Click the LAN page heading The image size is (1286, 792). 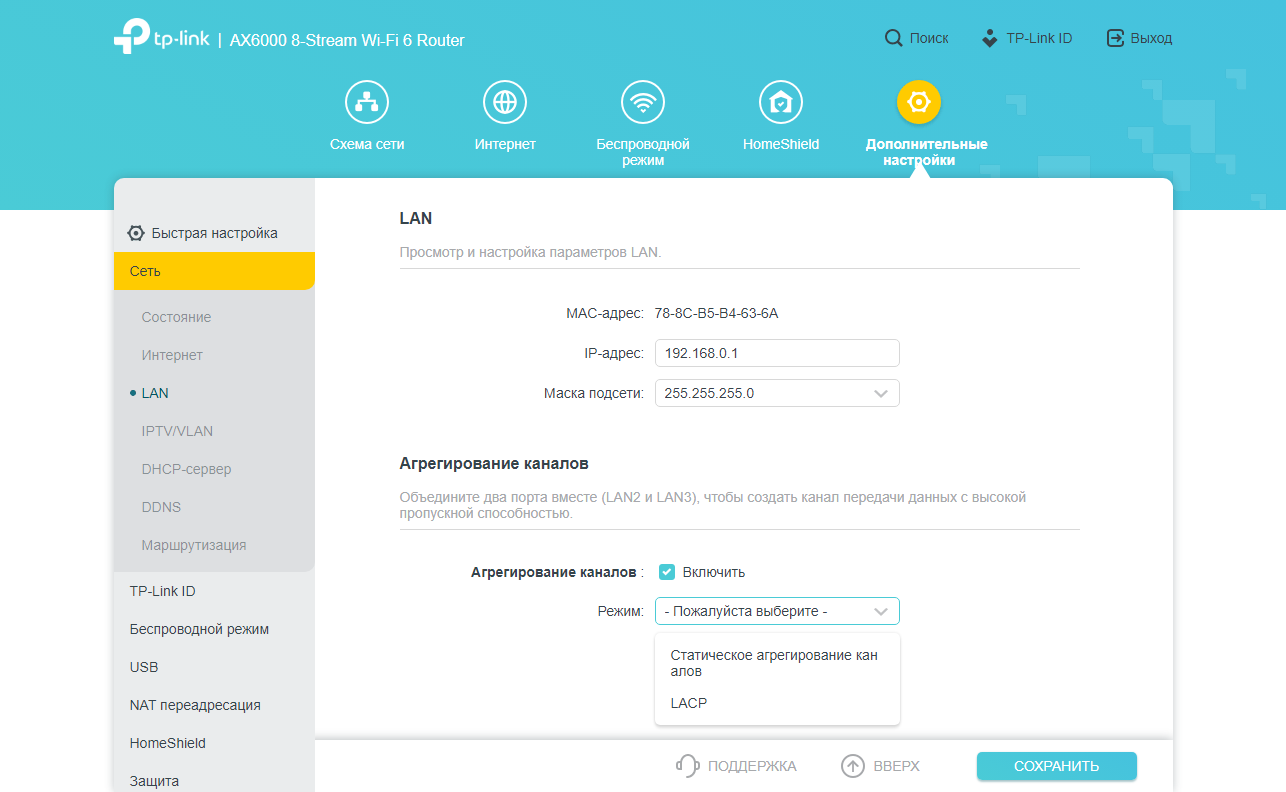416,218
